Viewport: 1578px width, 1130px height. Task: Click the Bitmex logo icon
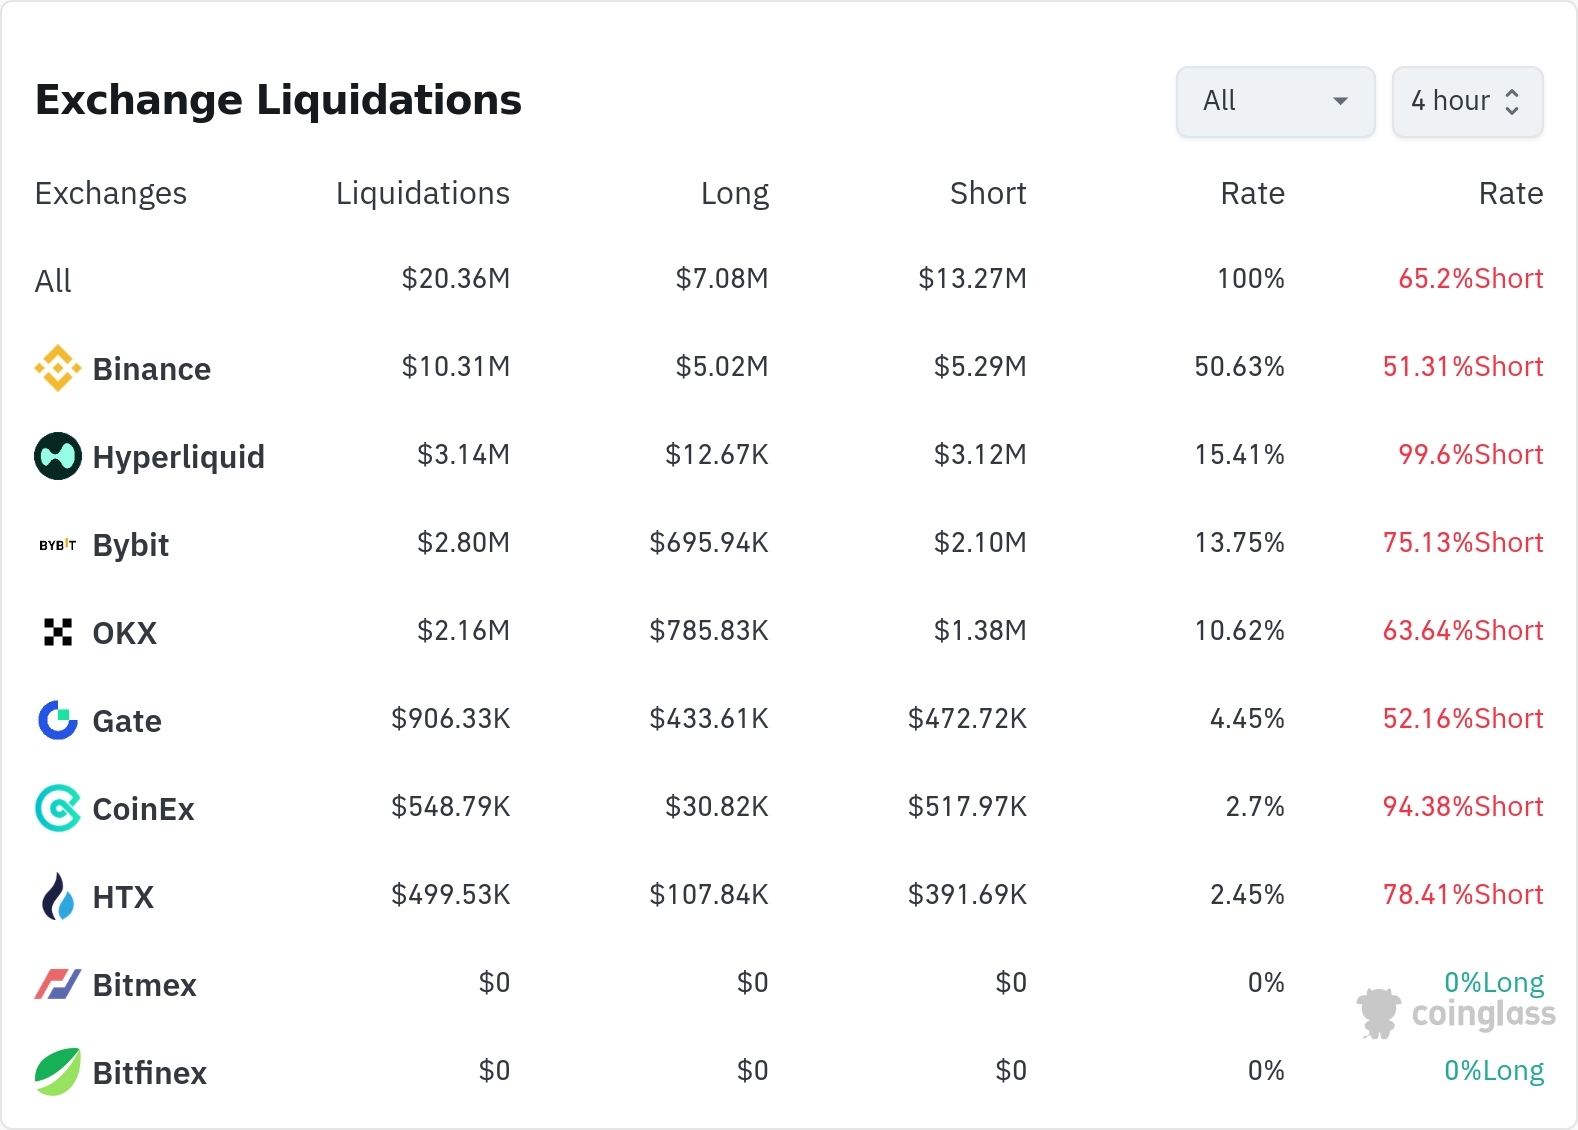tap(58, 984)
